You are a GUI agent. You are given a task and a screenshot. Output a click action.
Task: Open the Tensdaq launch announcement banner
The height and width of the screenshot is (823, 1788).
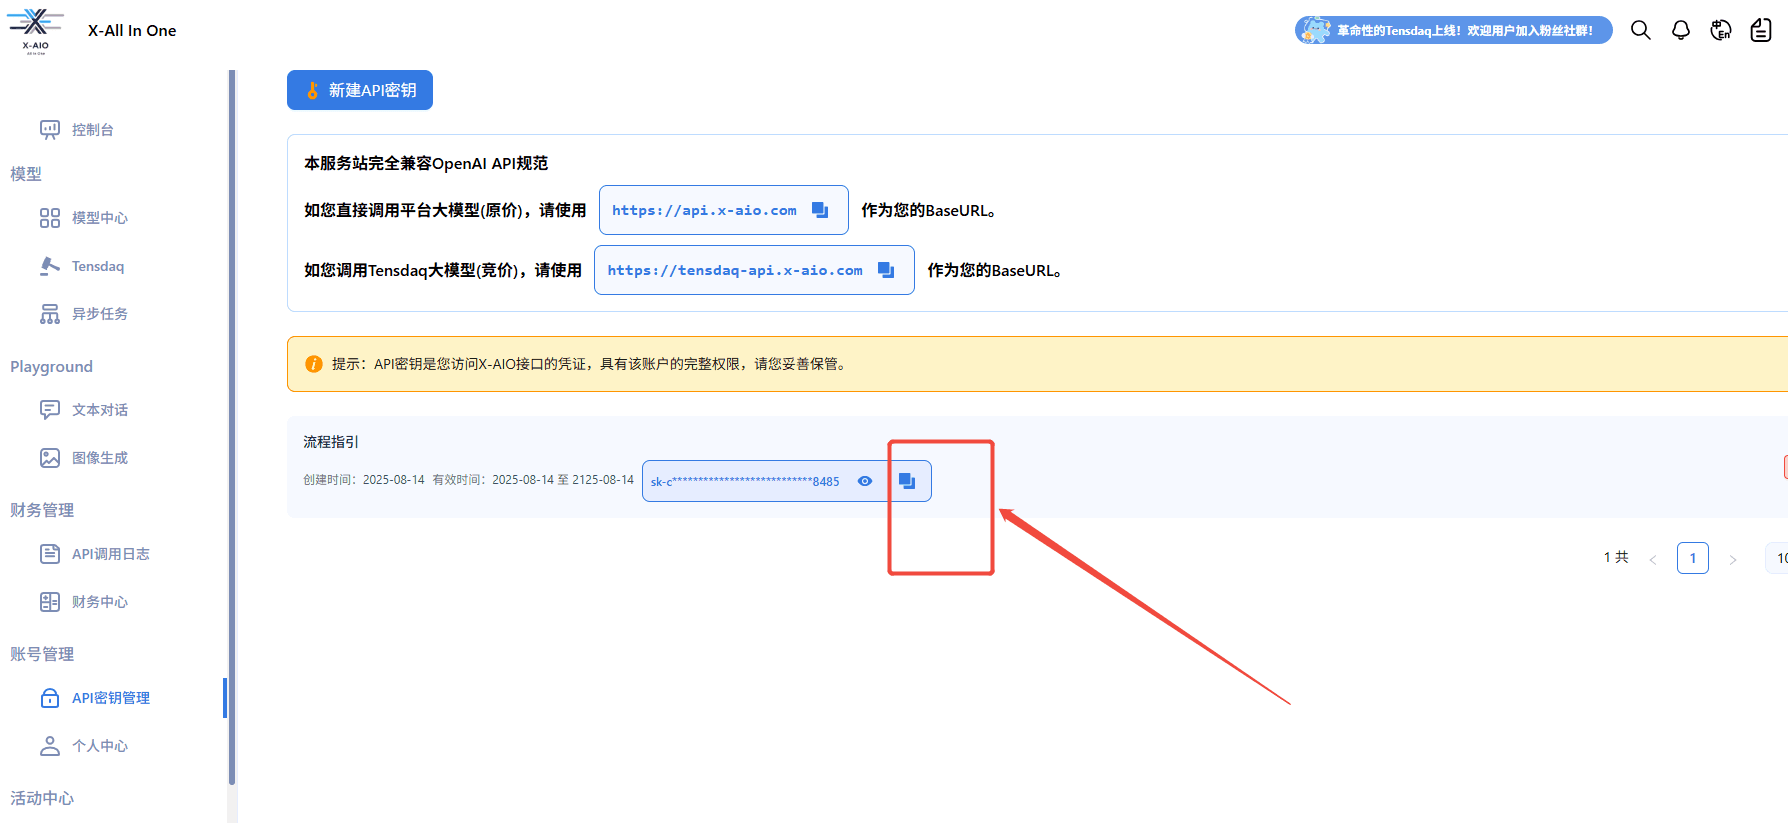(x=1453, y=30)
